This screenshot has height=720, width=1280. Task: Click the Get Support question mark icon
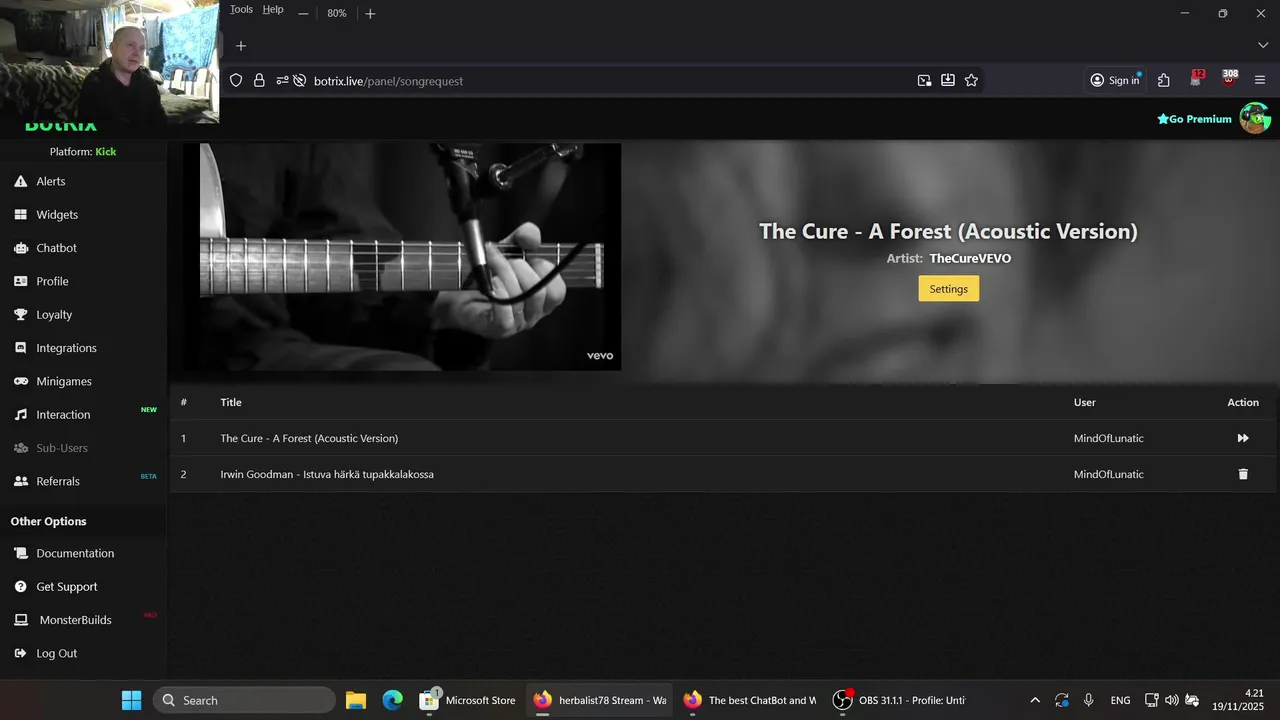(20, 586)
